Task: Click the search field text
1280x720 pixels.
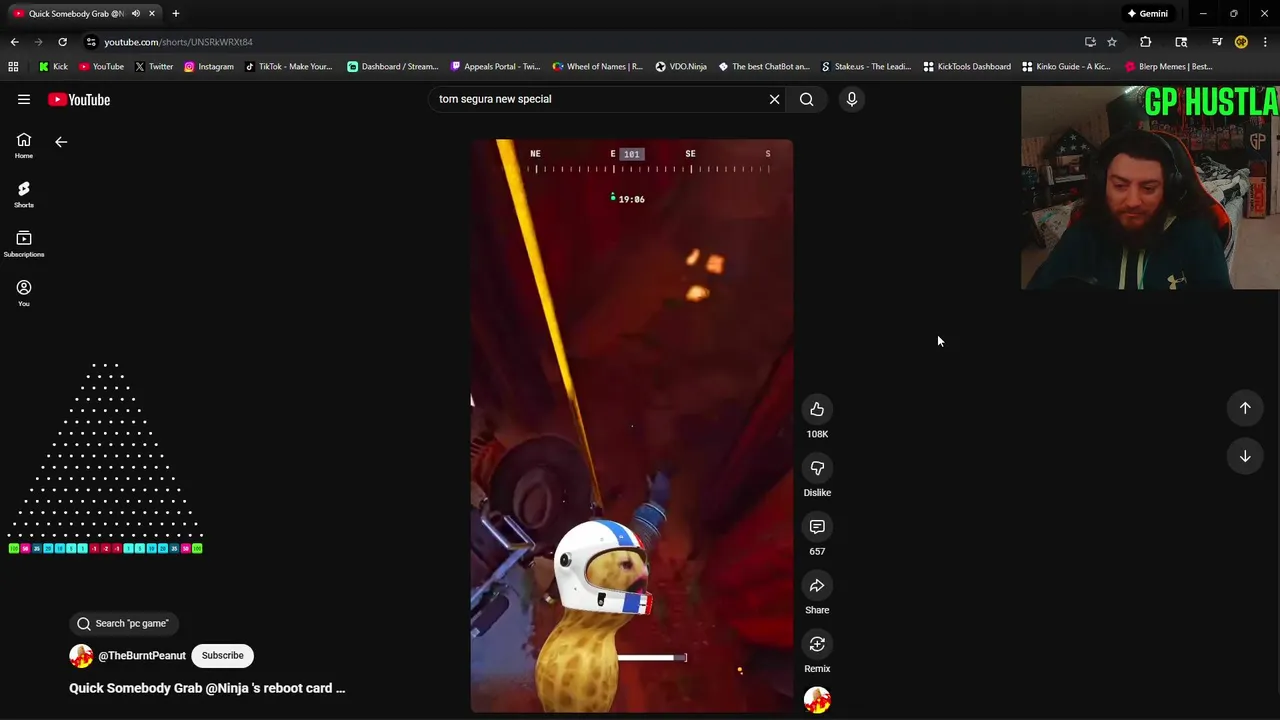Action: (495, 99)
